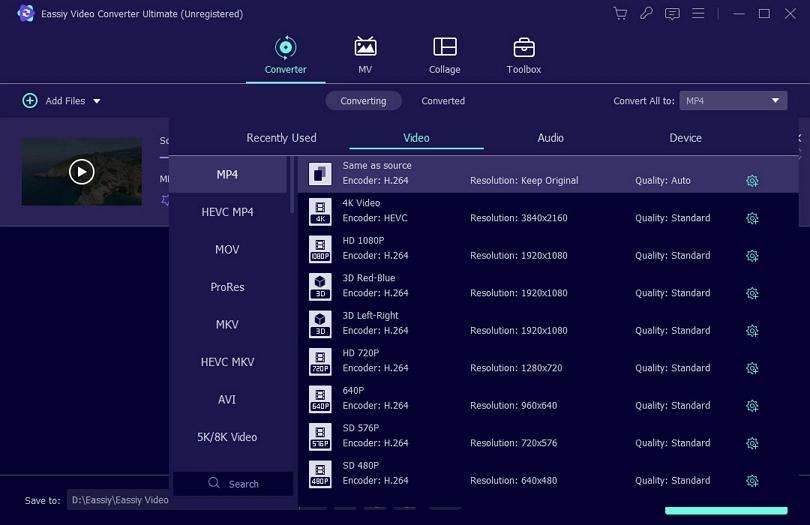Image resolution: width=810 pixels, height=525 pixels.
Task: Open settings gear for HD 1080P preset
Action: click(x=752, y=256)
